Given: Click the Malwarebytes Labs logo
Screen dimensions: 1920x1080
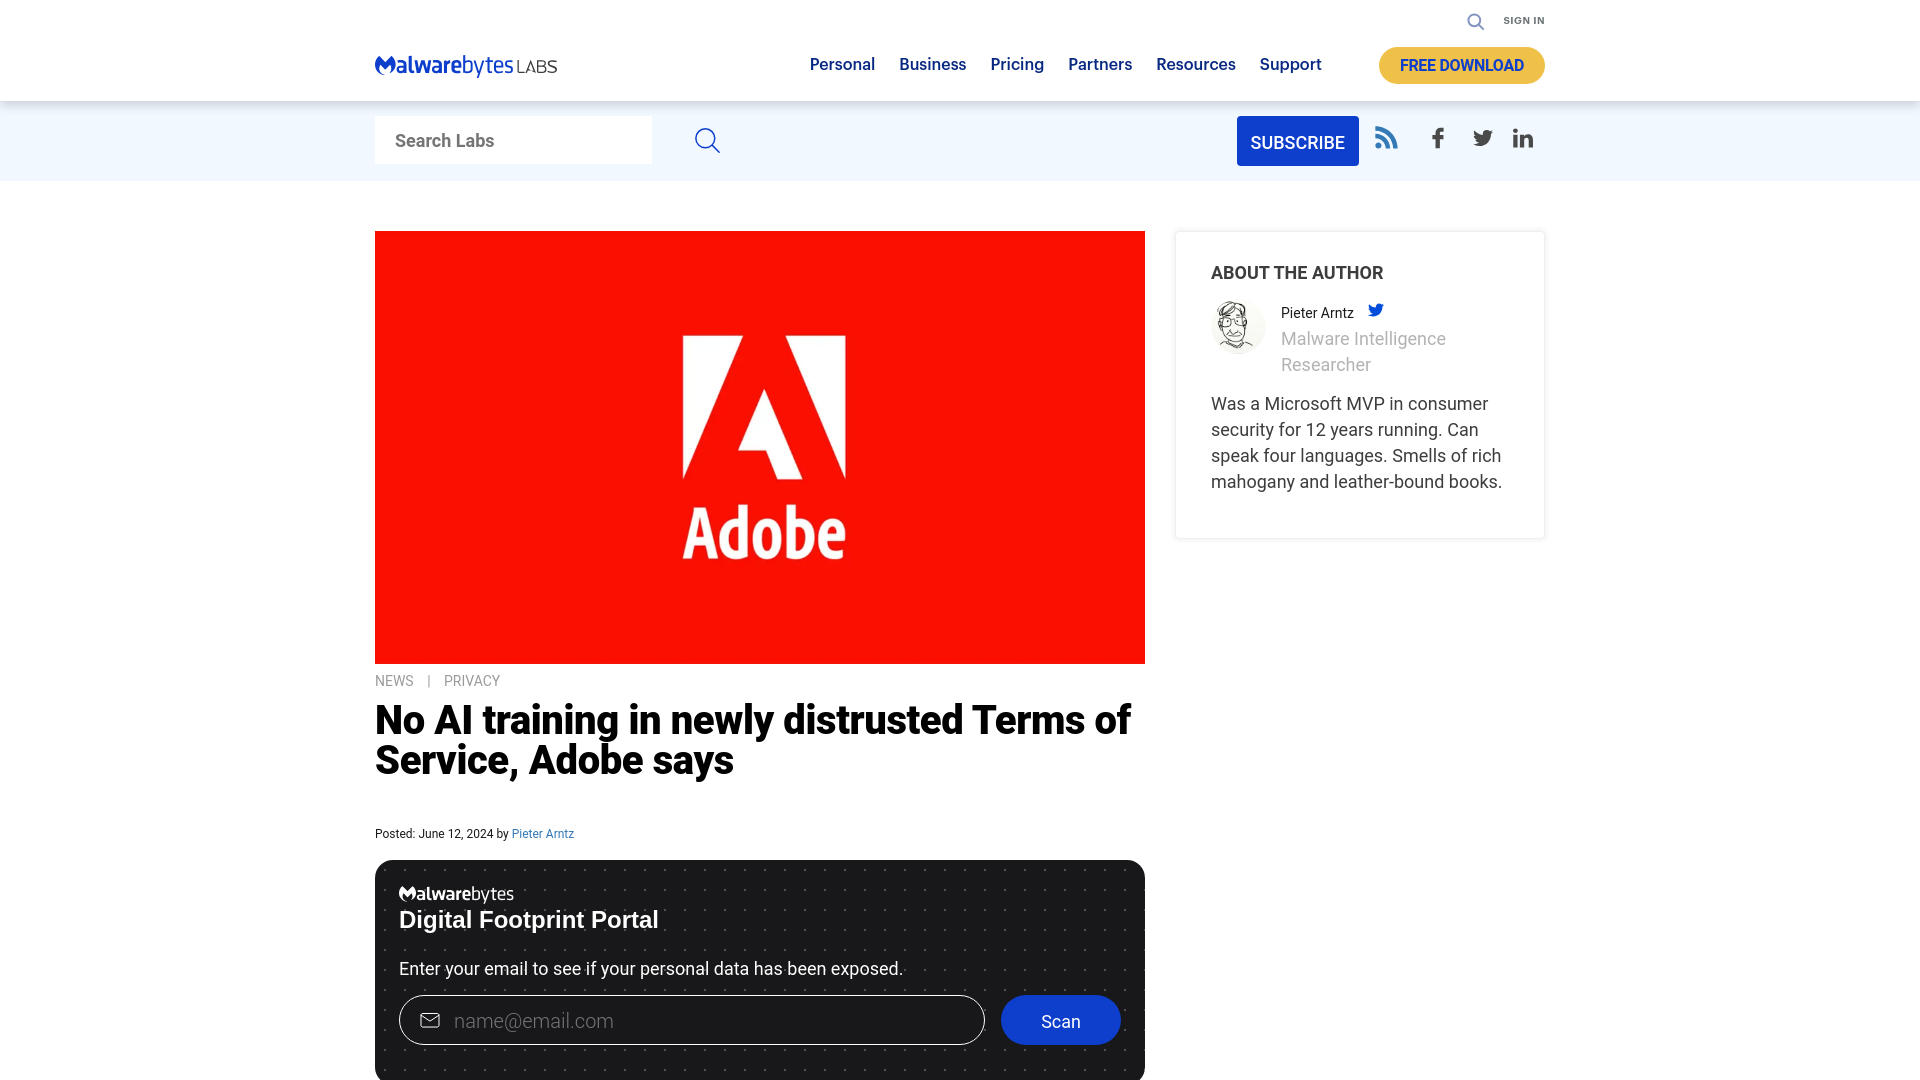Looking at the screenshot, I should pyautogui.click(x=467, y=65).
